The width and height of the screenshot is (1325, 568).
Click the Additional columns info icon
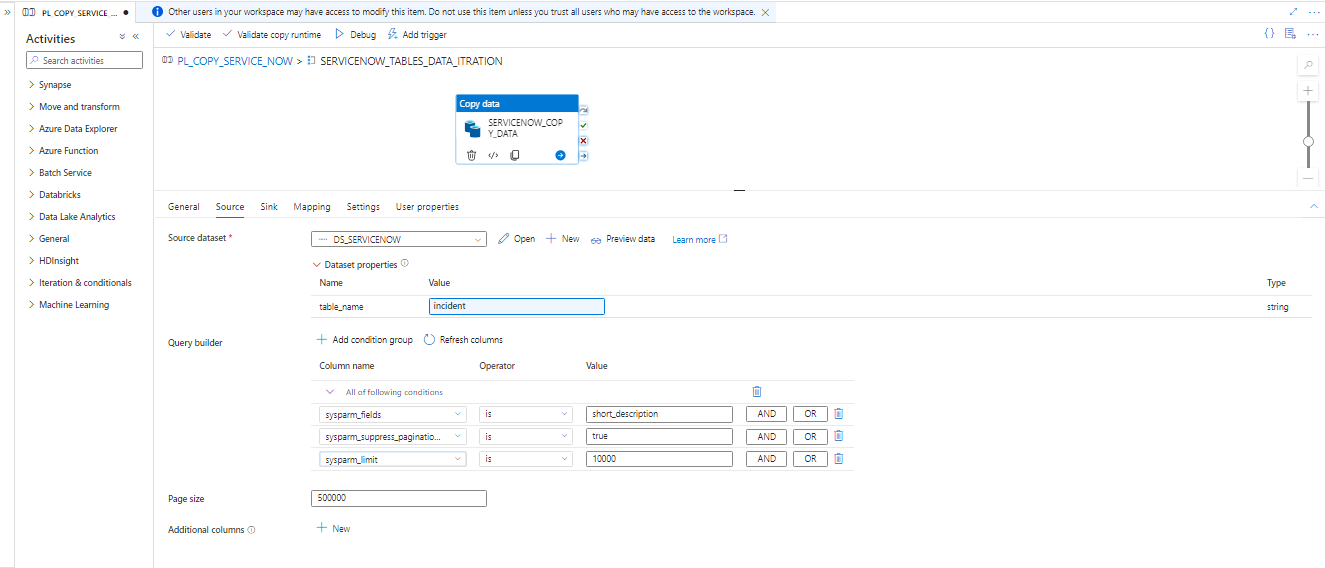click(x=251, y=530)
